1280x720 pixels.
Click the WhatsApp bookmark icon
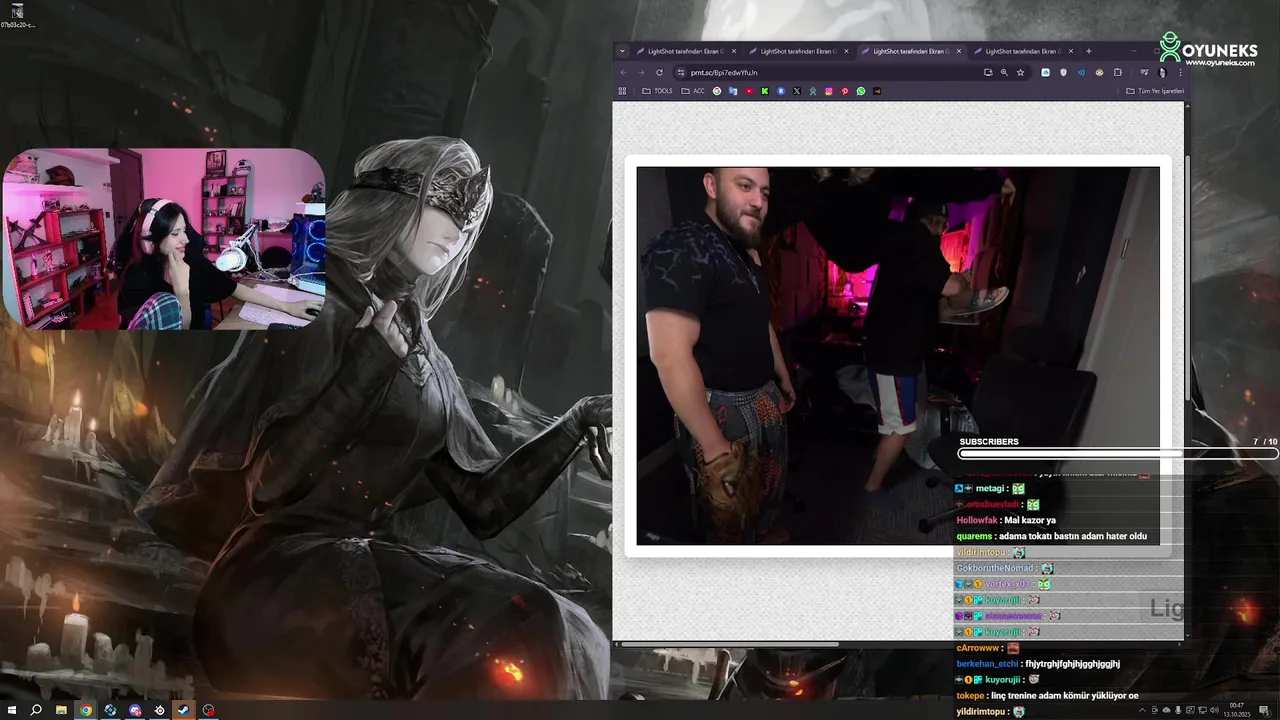861,91
